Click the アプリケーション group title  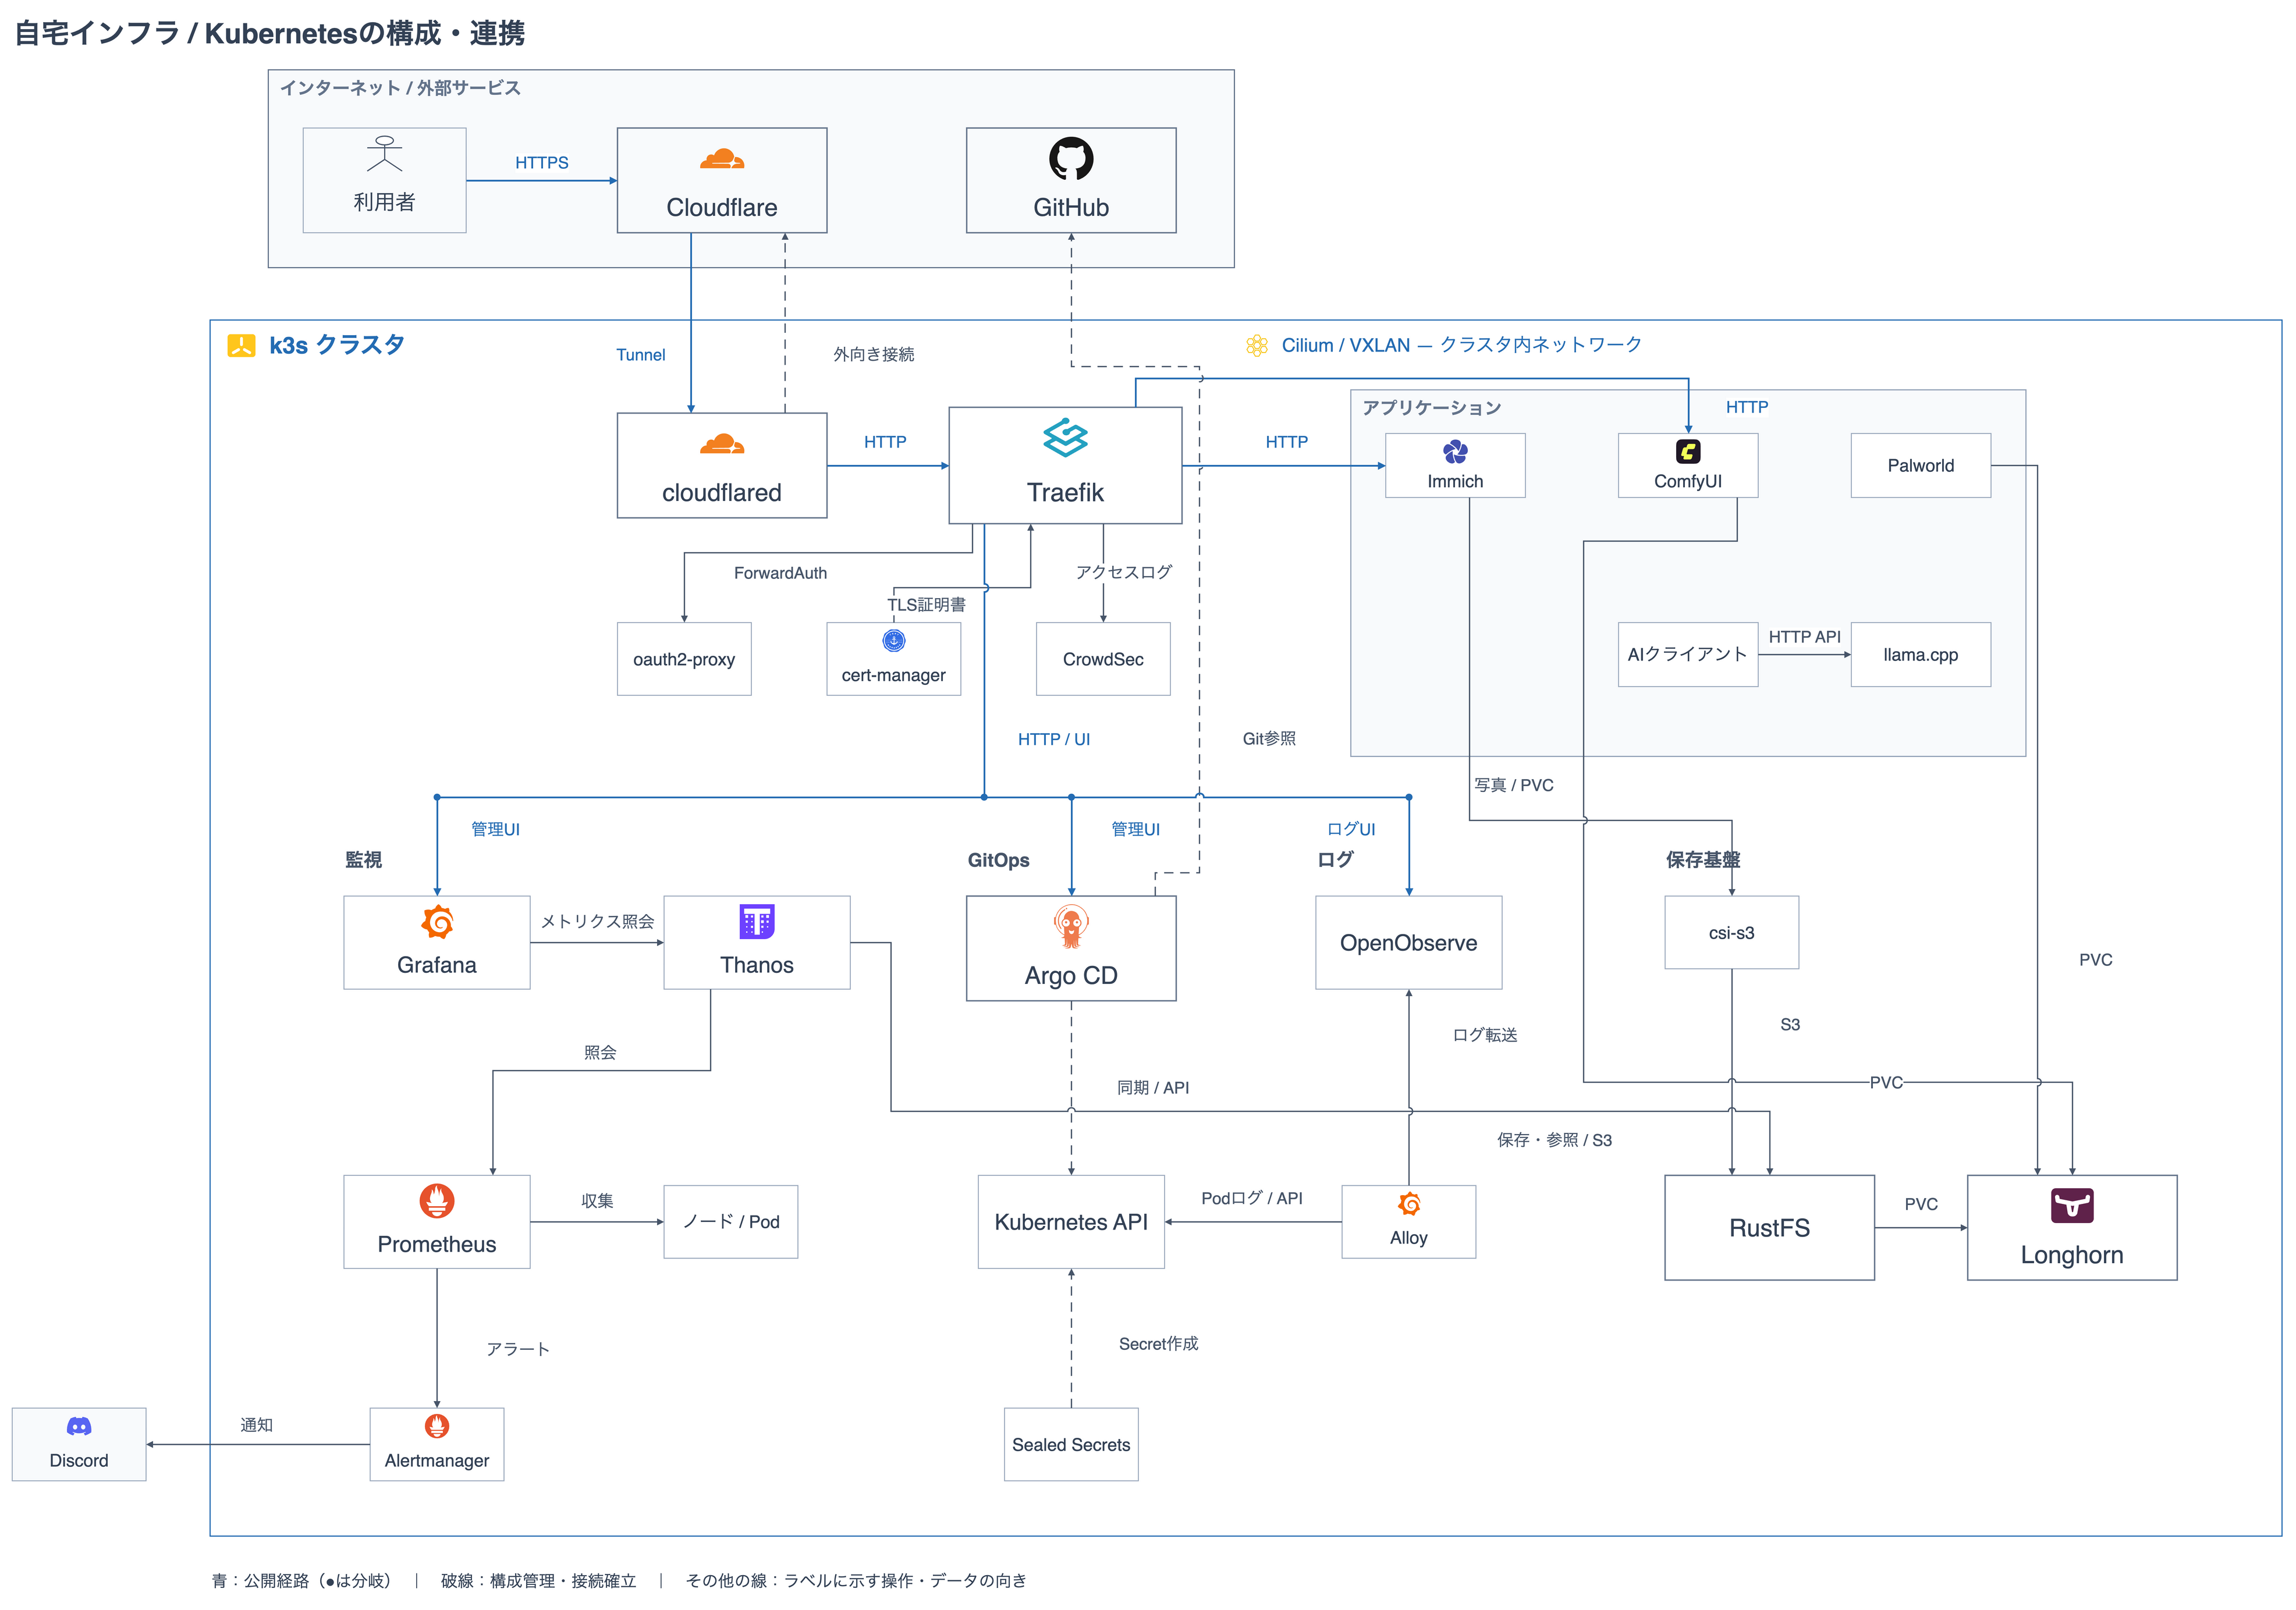[x=1431, y=407]
